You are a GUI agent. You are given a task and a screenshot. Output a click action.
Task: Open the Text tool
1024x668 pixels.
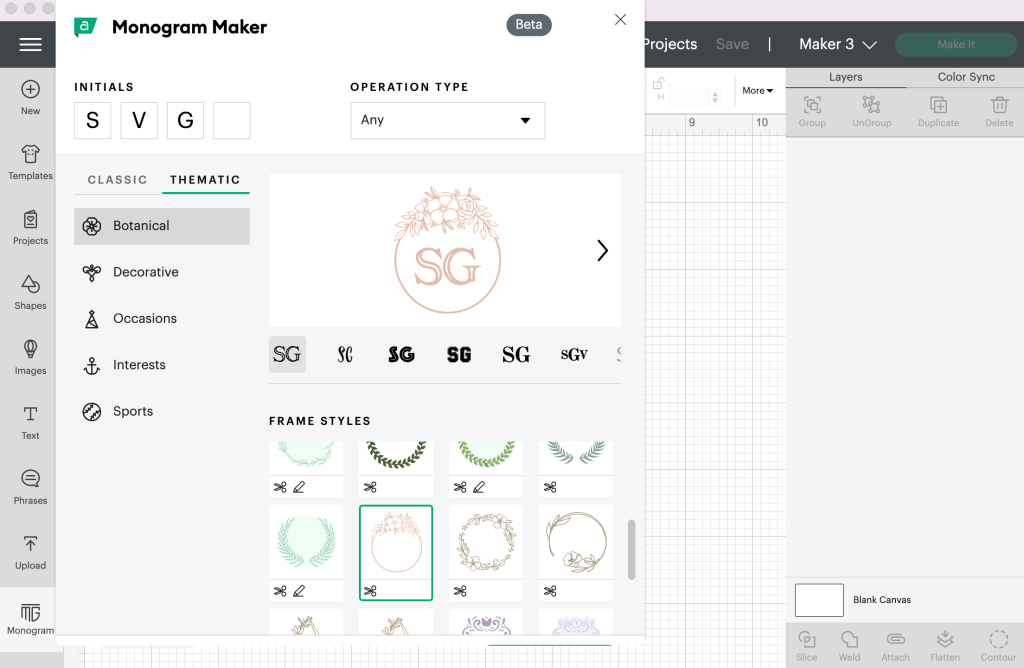coord(29,421)
